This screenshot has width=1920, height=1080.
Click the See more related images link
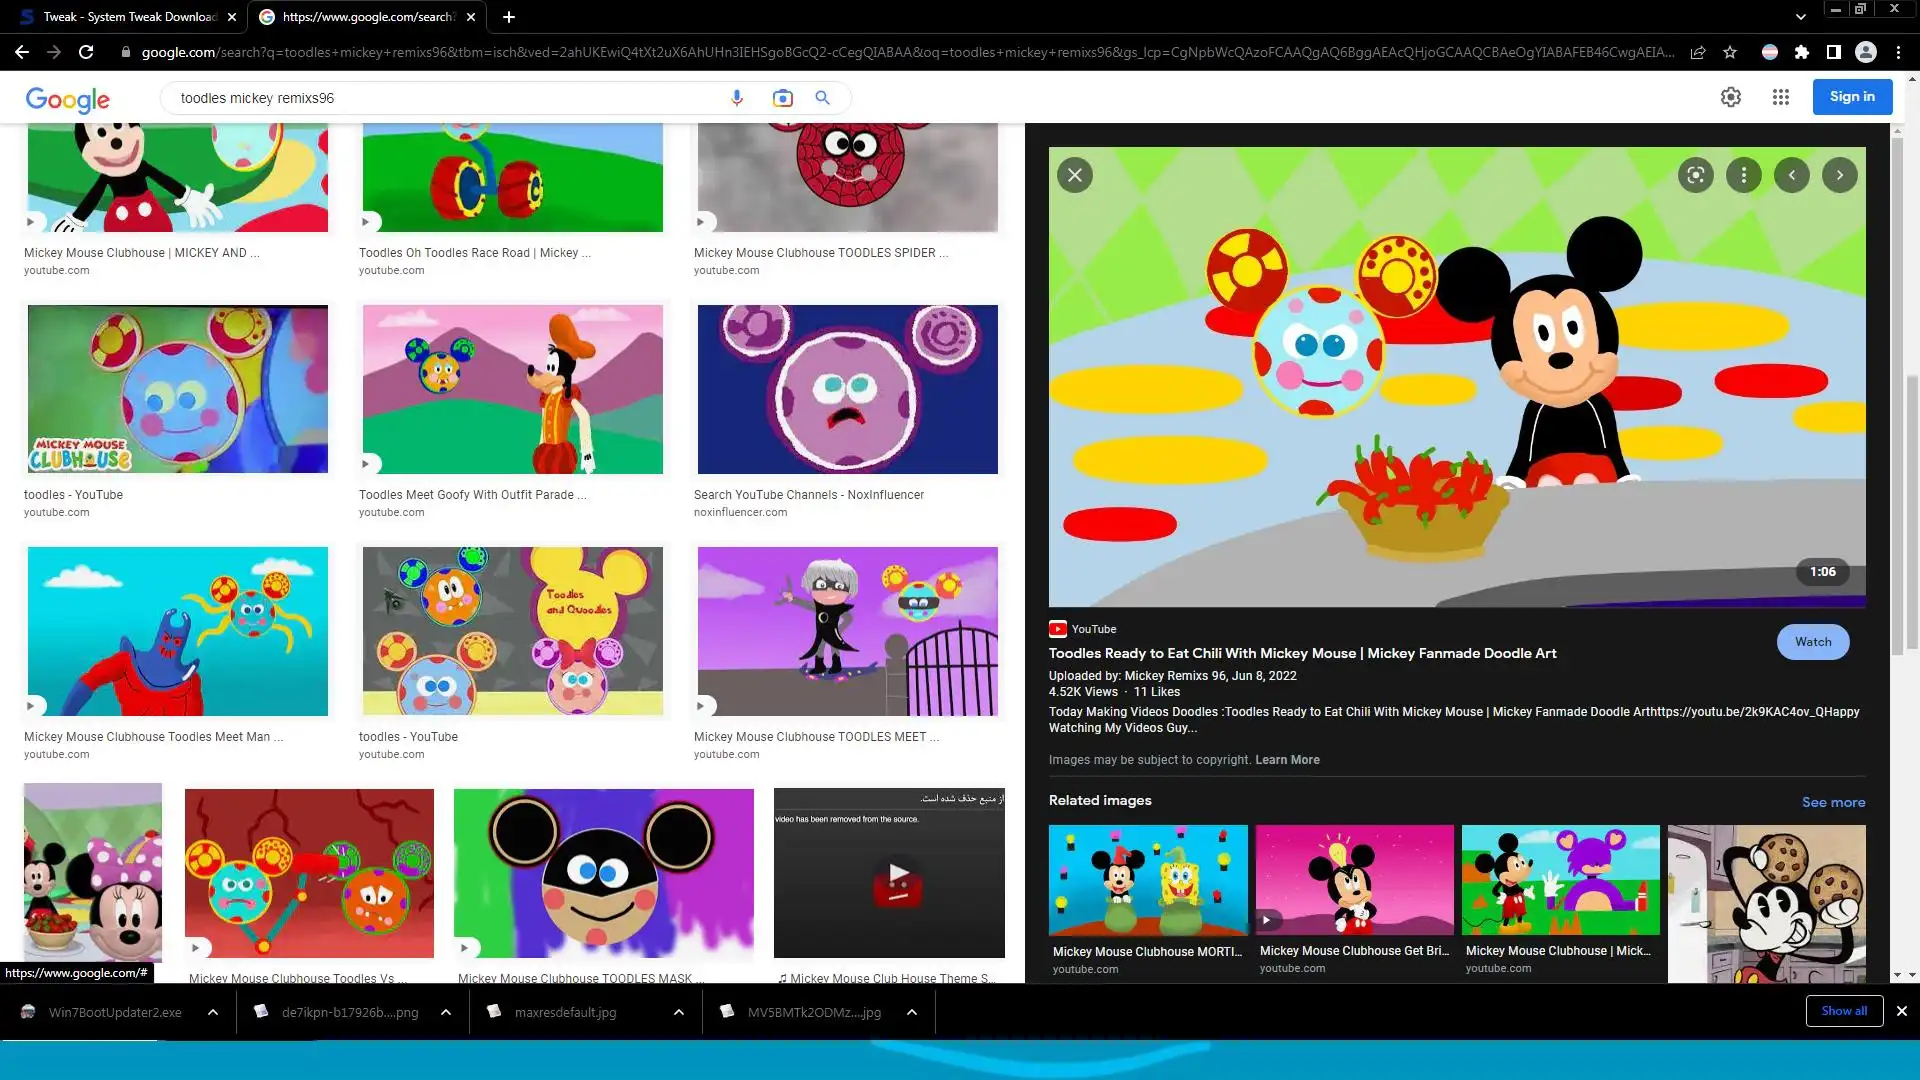1832,802
